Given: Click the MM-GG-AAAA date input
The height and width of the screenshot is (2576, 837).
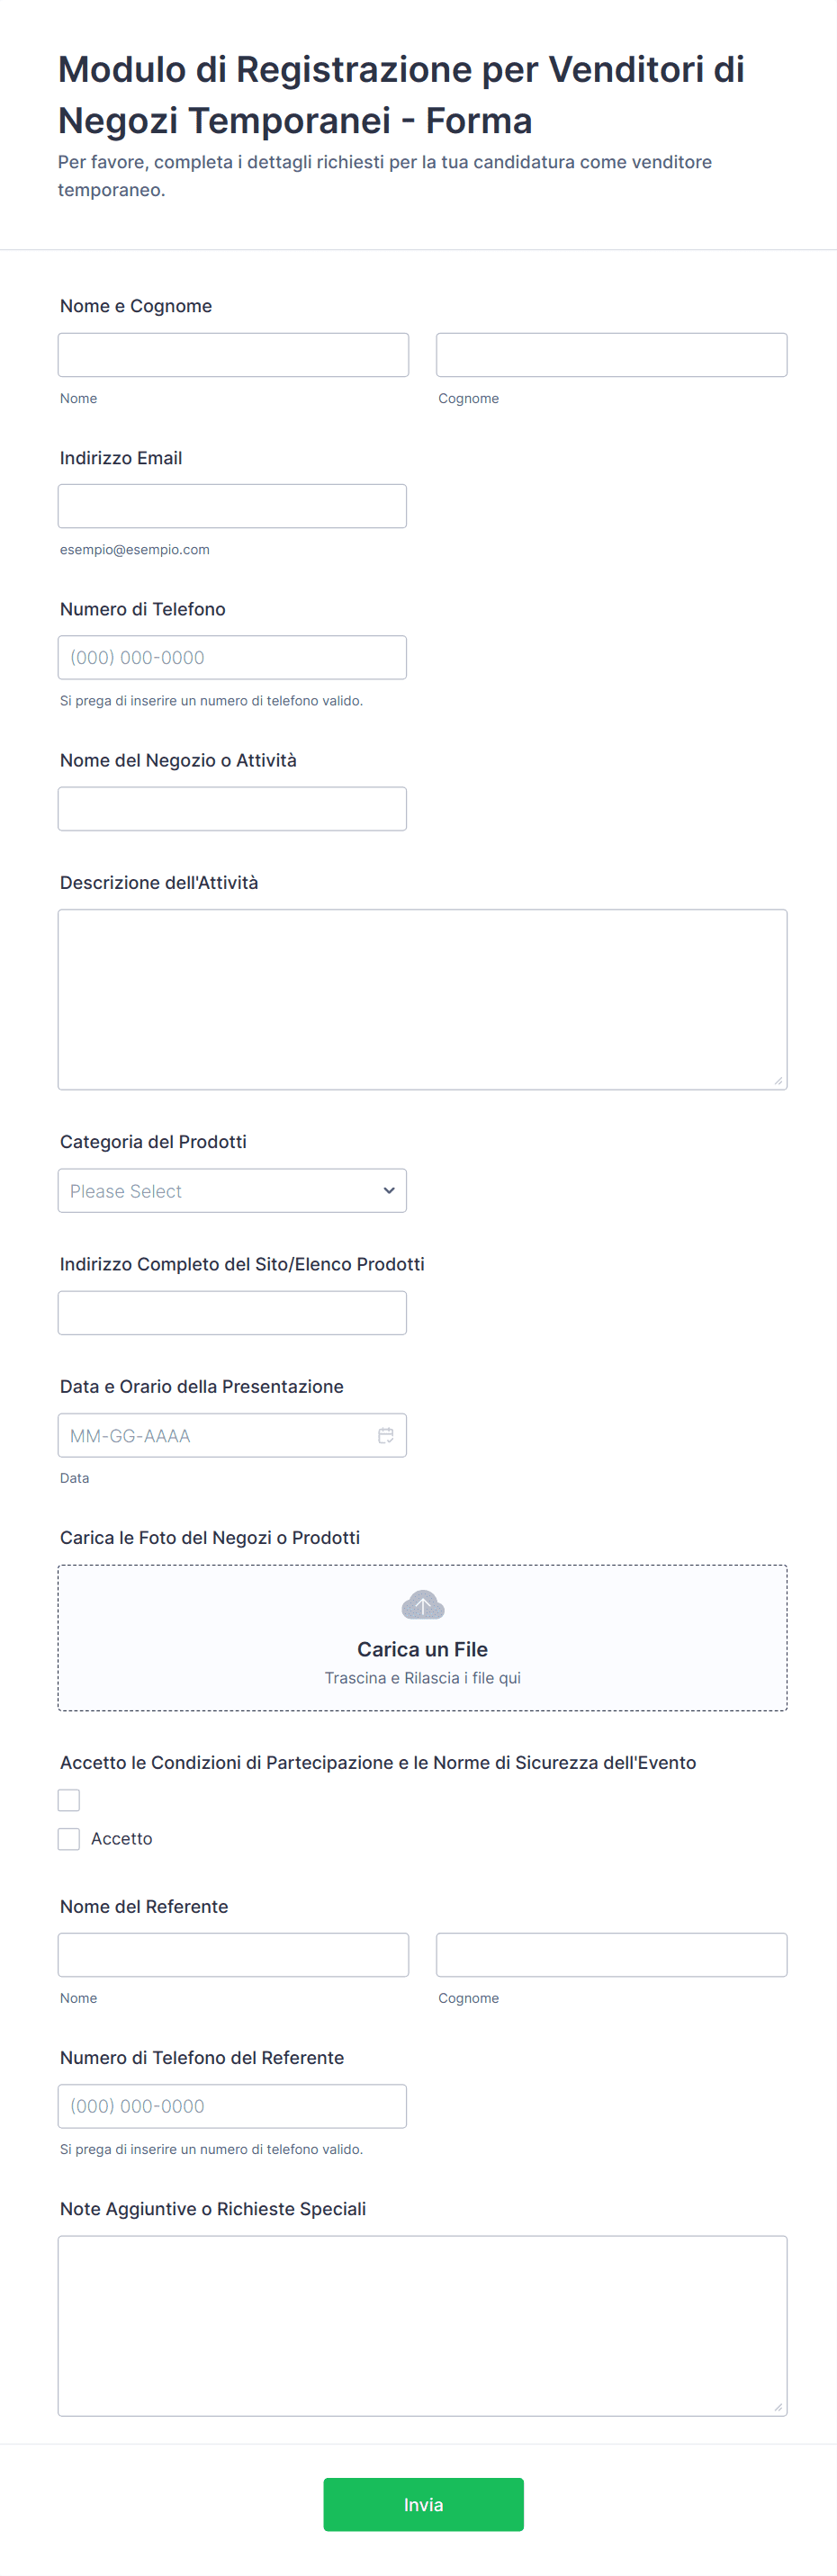Looking at the screenshot, I should (x=215, y=1435).
